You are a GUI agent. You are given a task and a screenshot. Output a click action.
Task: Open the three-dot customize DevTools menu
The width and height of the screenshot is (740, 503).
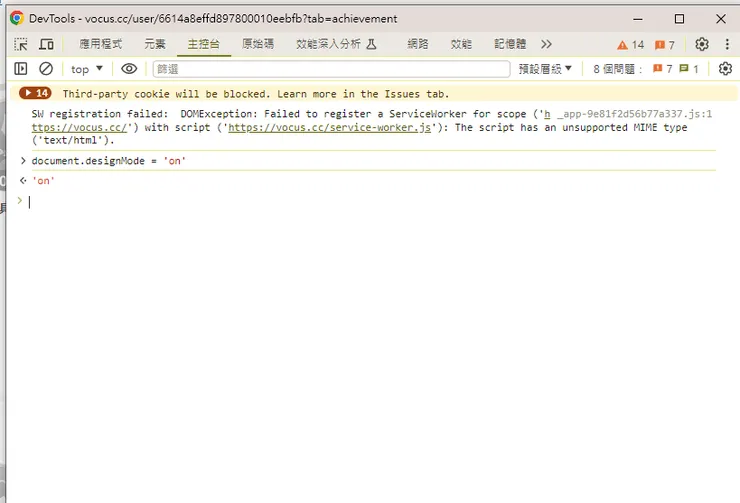pos(727,44)
